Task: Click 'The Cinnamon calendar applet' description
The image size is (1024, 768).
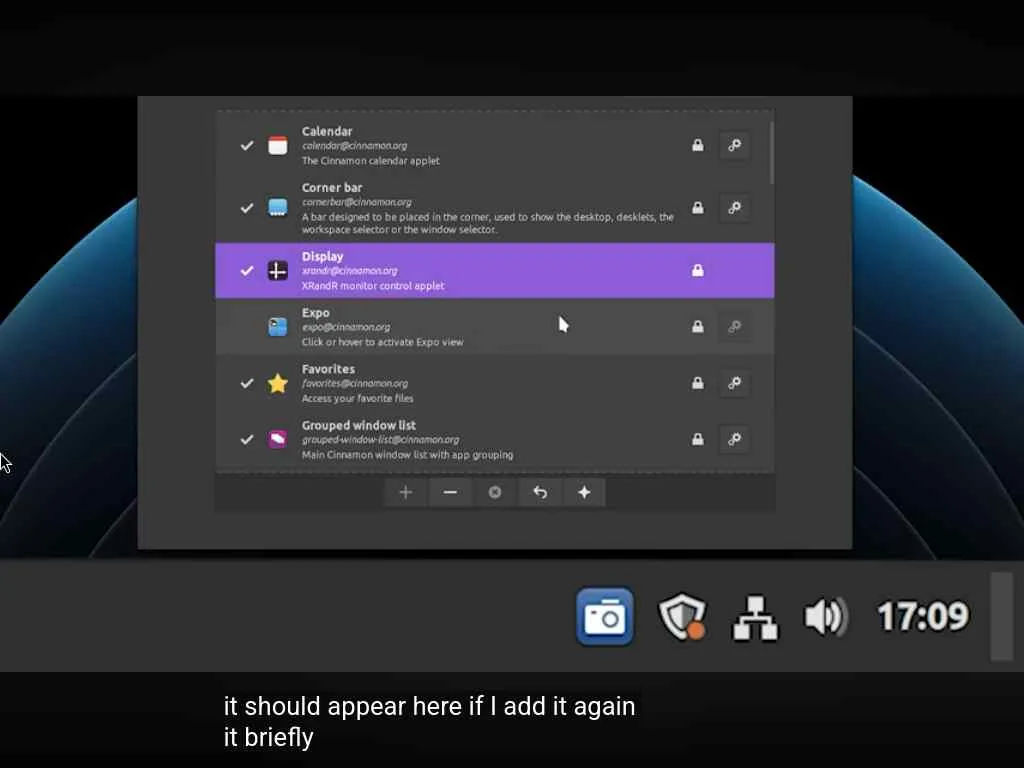Action: [x=370, y=161]
